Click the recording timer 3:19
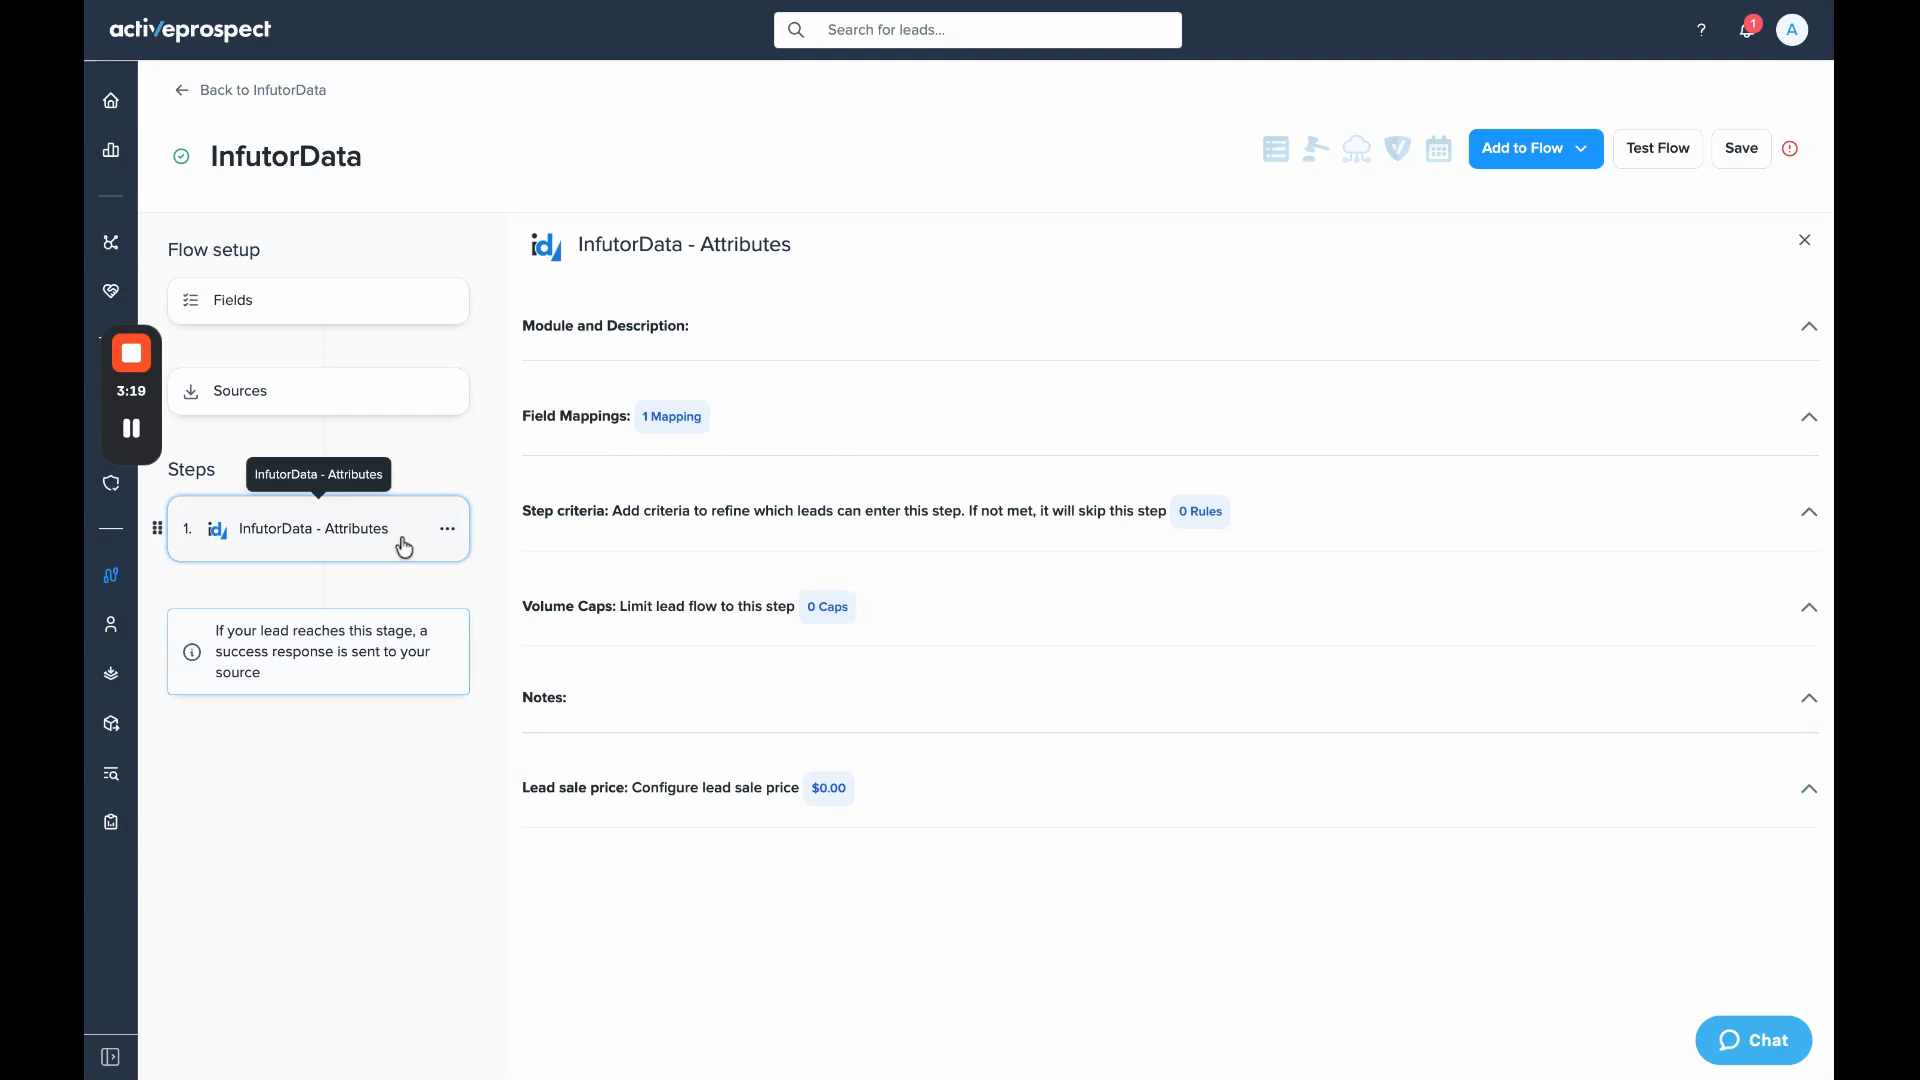The image size is (1920, 1080). (x=131, y=391)
